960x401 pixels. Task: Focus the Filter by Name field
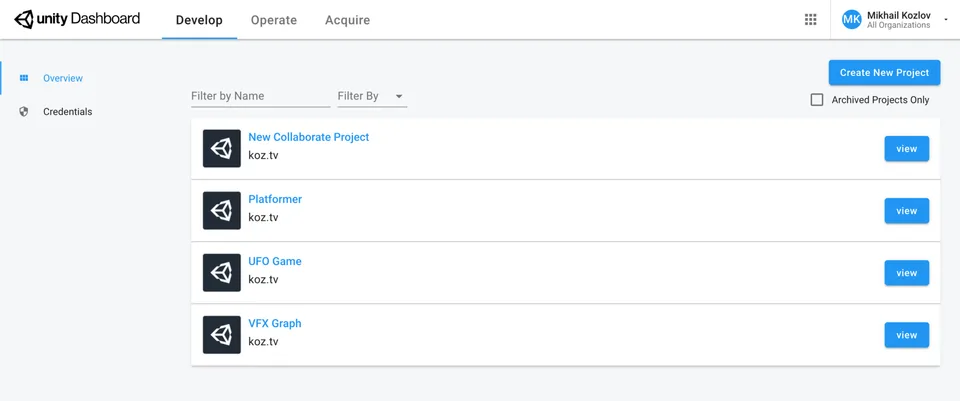click(260, 96)
